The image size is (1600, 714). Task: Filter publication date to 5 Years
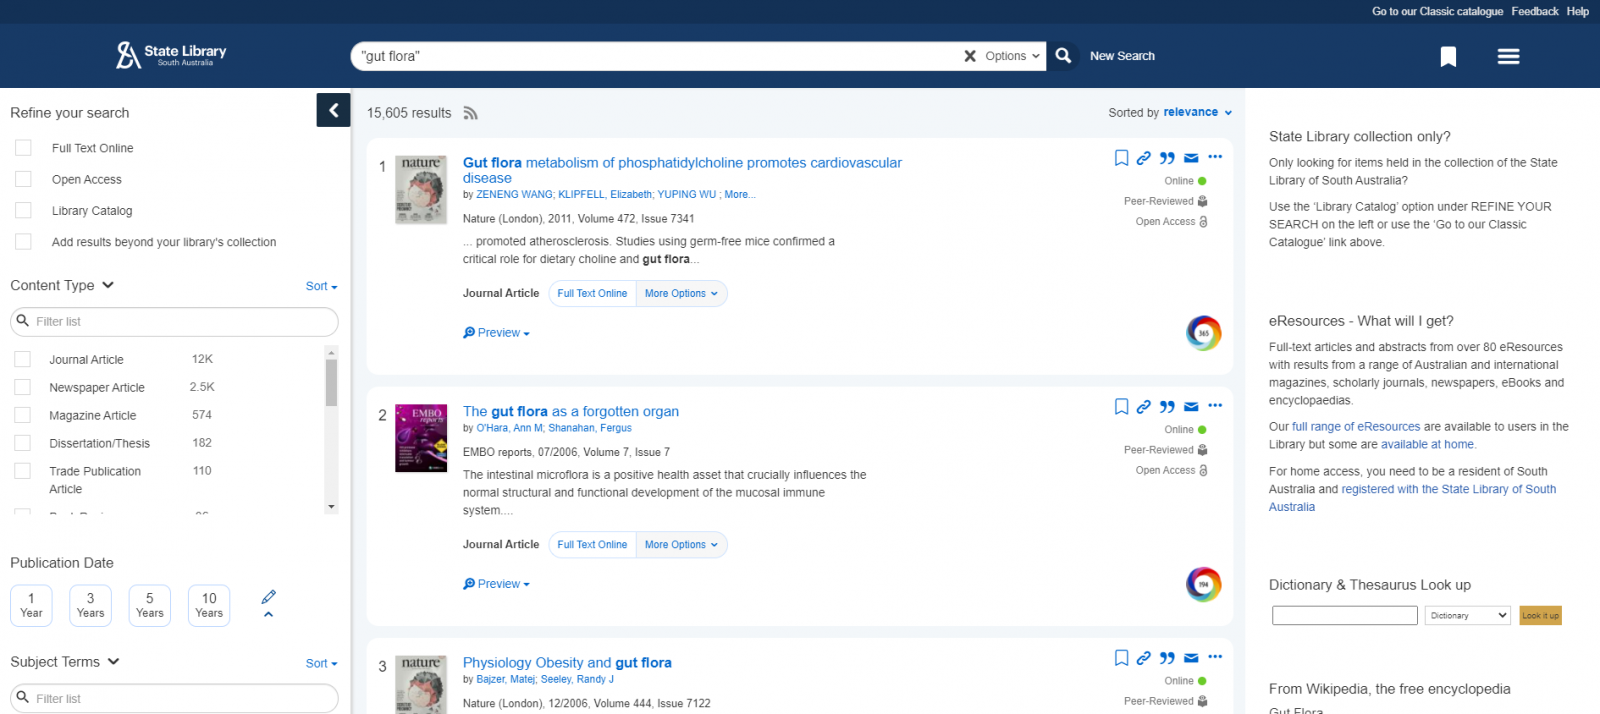pos(150,605)
